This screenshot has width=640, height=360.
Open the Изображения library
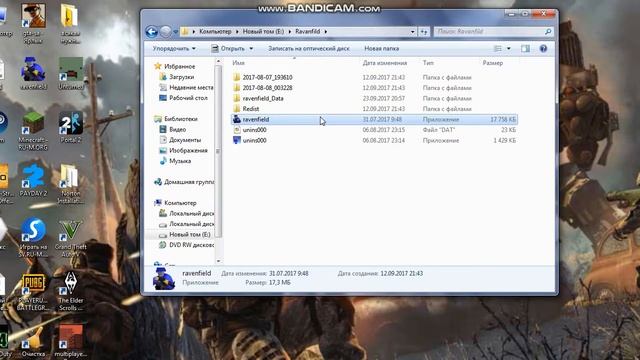point(188,151)
